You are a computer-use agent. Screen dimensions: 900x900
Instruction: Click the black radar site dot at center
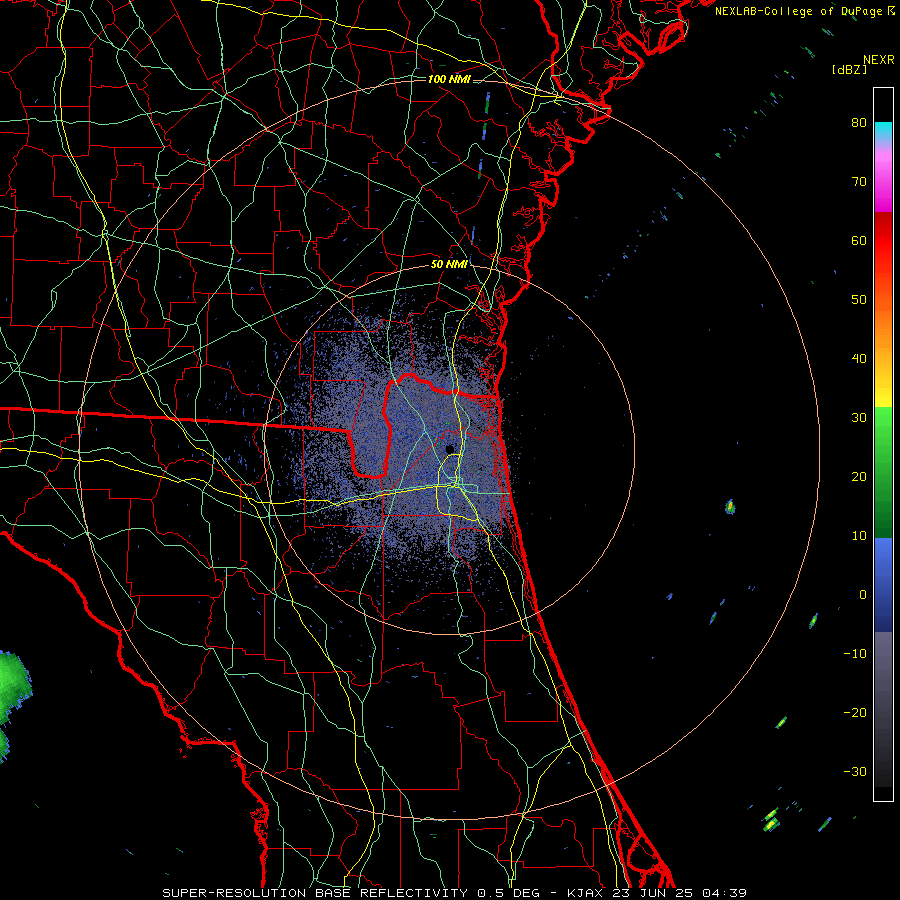tap(449, 449)
